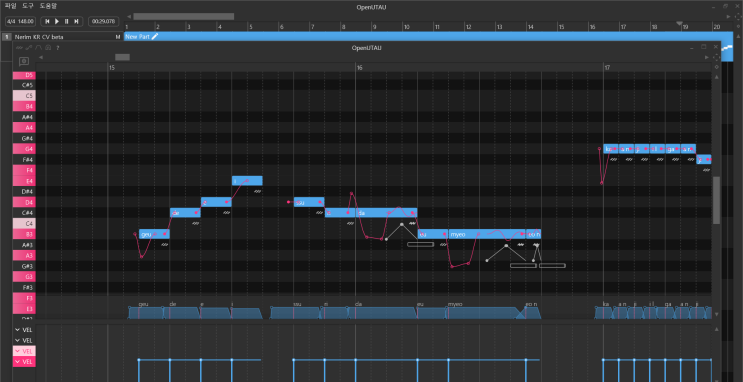743x382 pixels.
Task: Click the vibrato icon under the myeo note
Action: coord(521,245)
